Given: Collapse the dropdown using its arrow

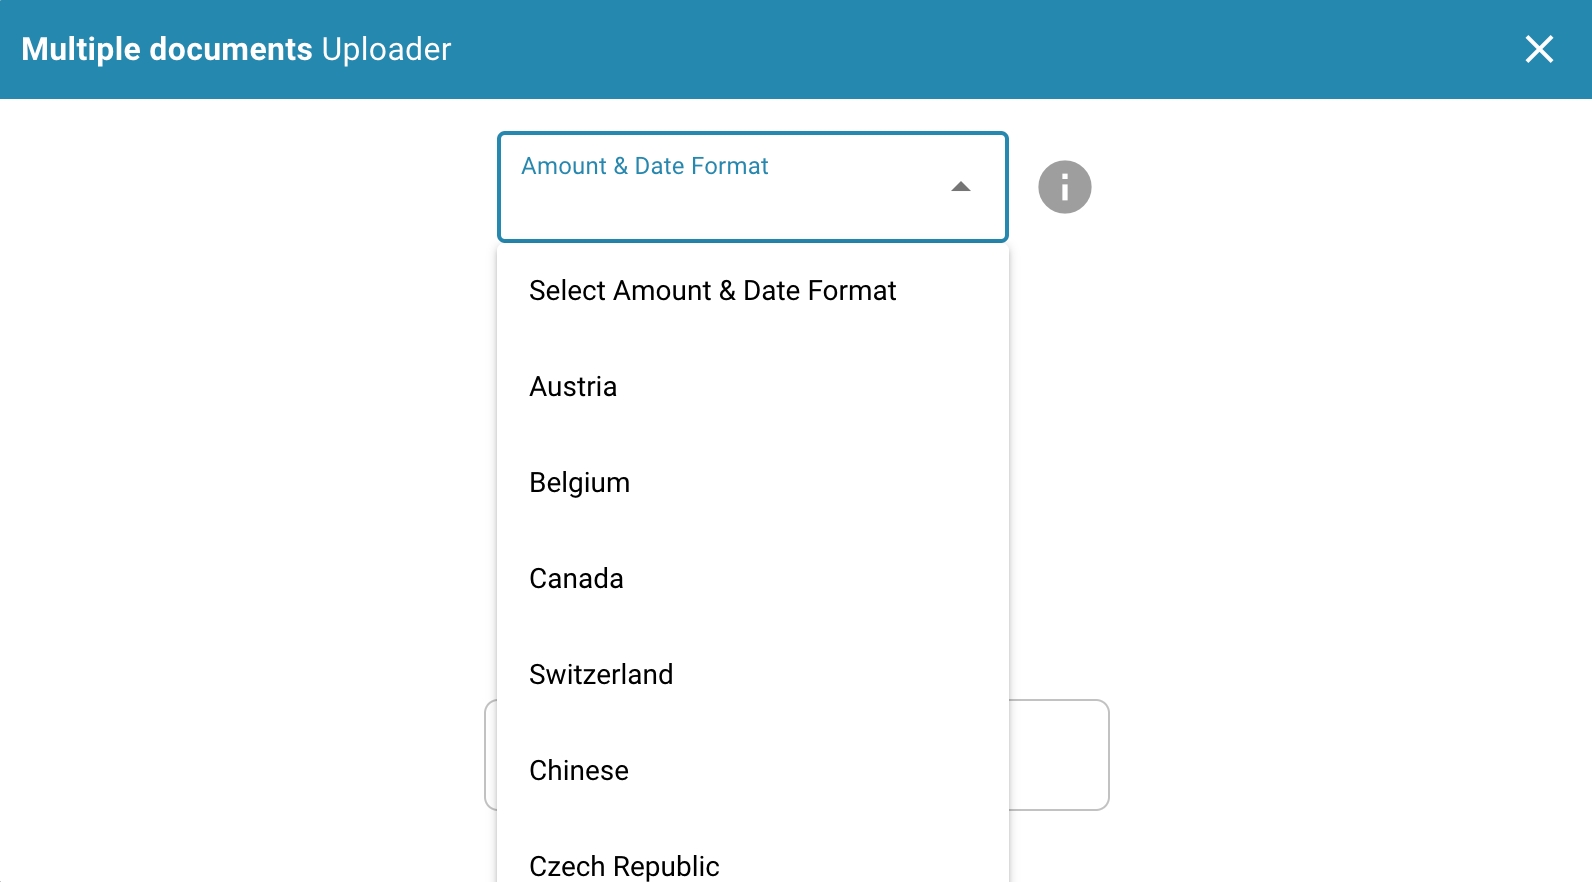Looking at the screenshot, I should coord(961,187).
